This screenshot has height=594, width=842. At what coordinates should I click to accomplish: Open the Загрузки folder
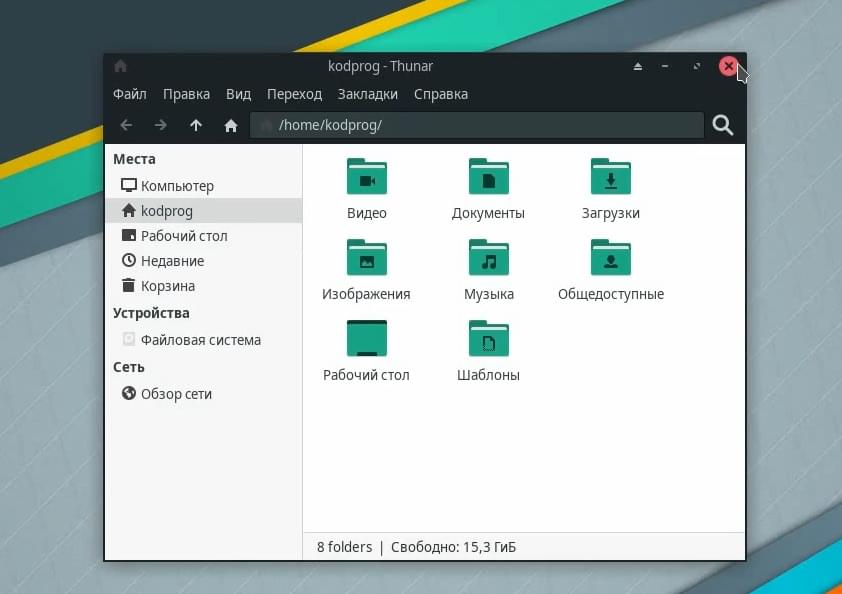[611, 189]
